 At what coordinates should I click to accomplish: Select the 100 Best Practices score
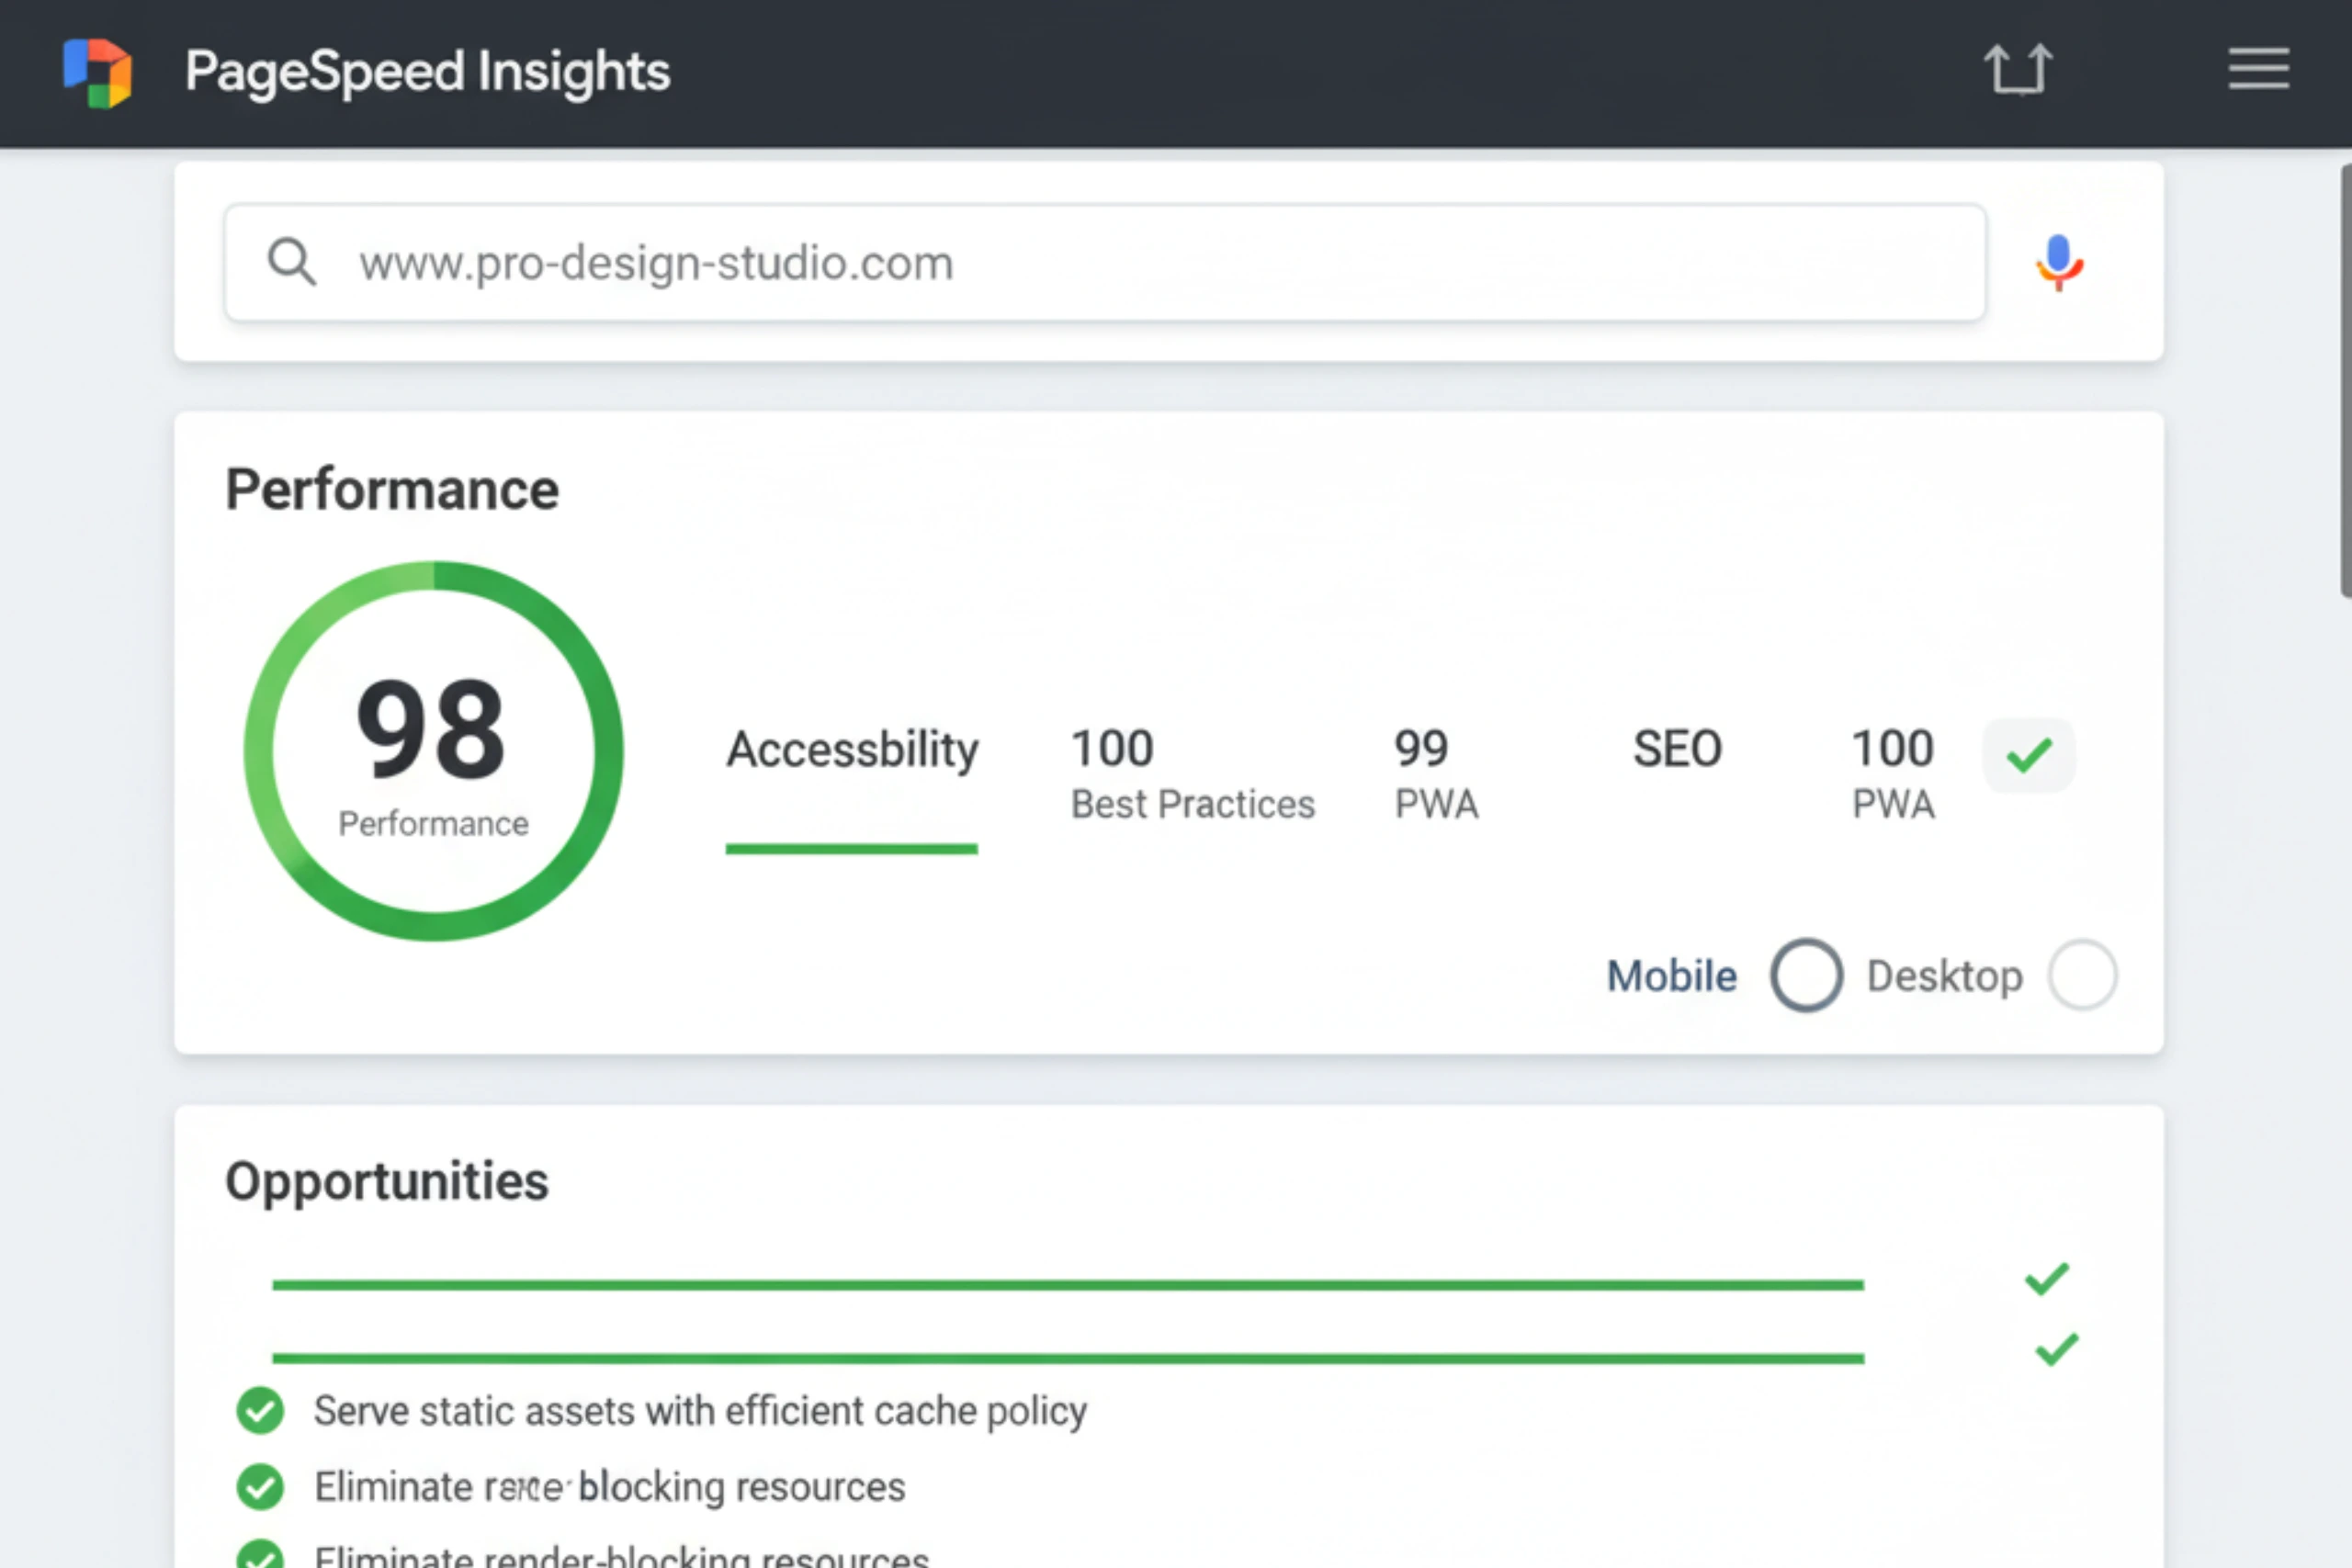click(x=1192, y=775)
